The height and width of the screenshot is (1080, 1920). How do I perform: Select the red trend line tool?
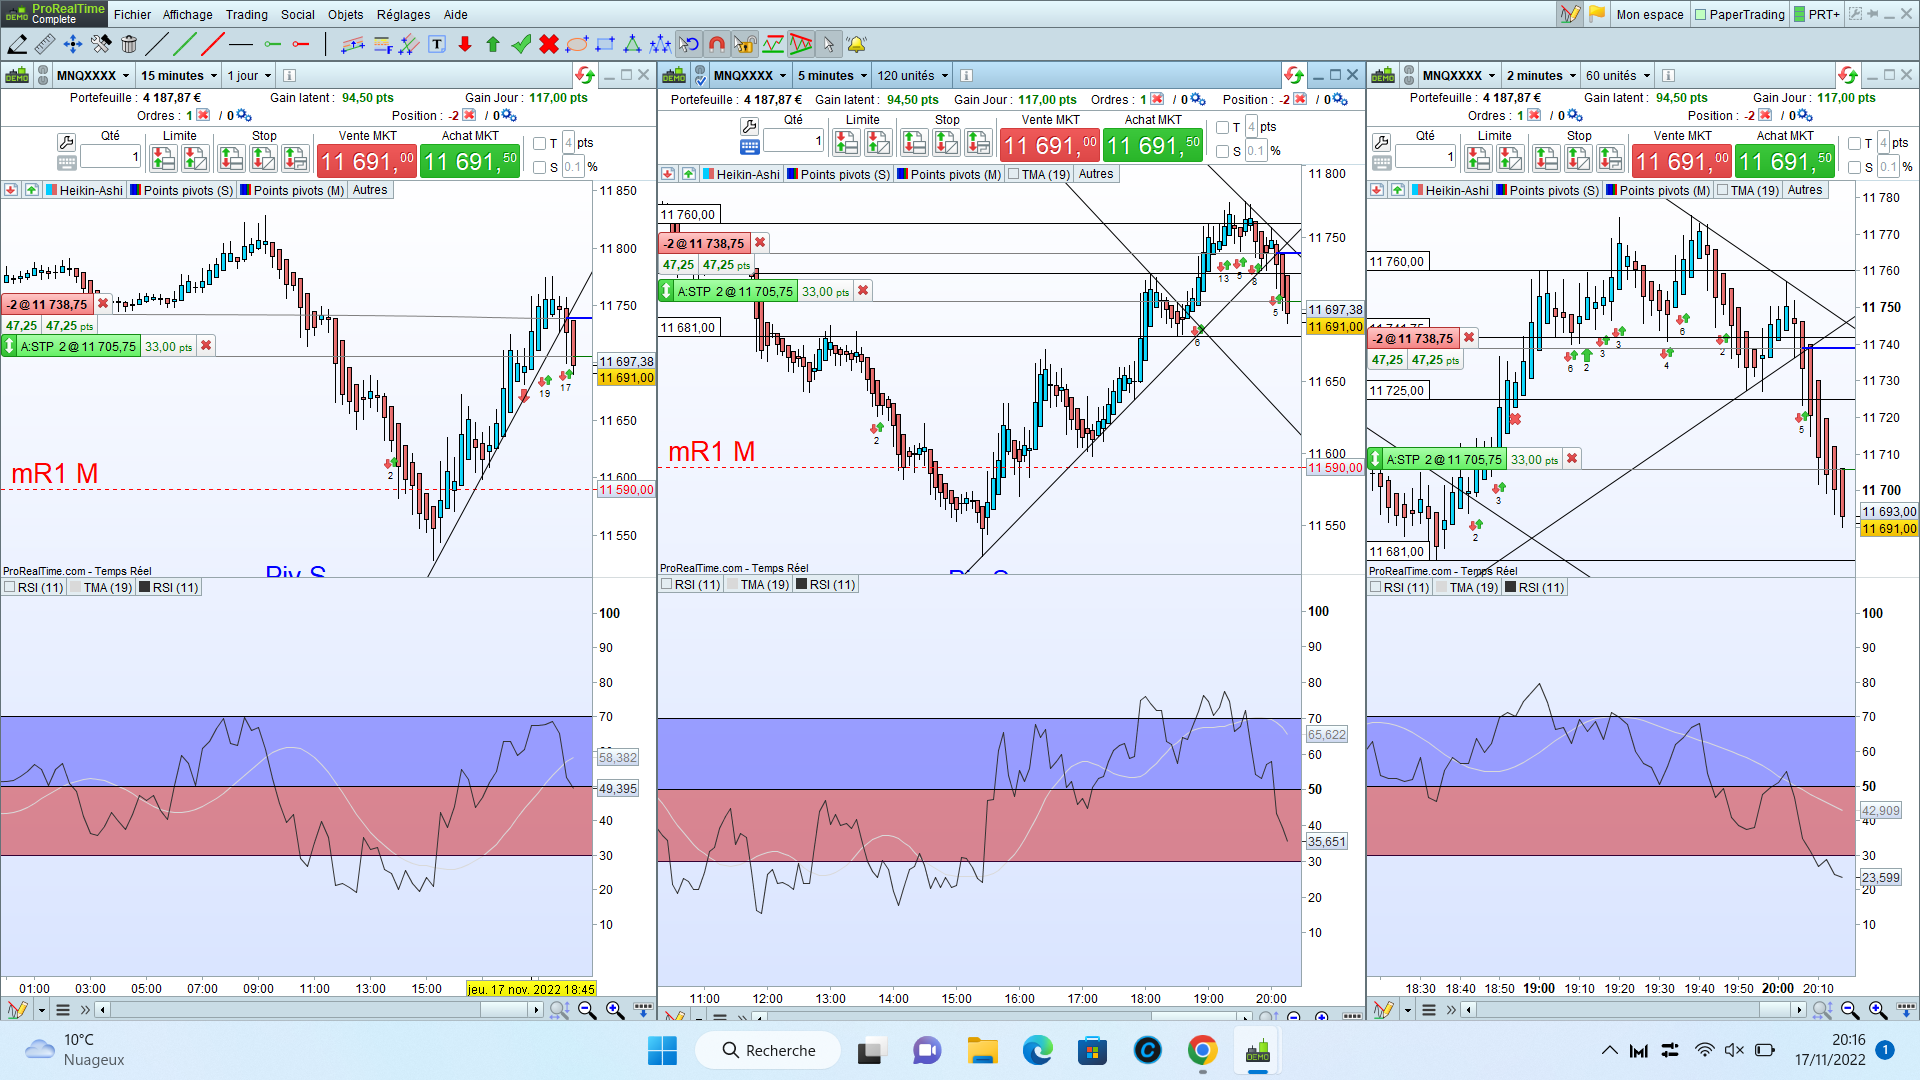[x=212, y=44]
